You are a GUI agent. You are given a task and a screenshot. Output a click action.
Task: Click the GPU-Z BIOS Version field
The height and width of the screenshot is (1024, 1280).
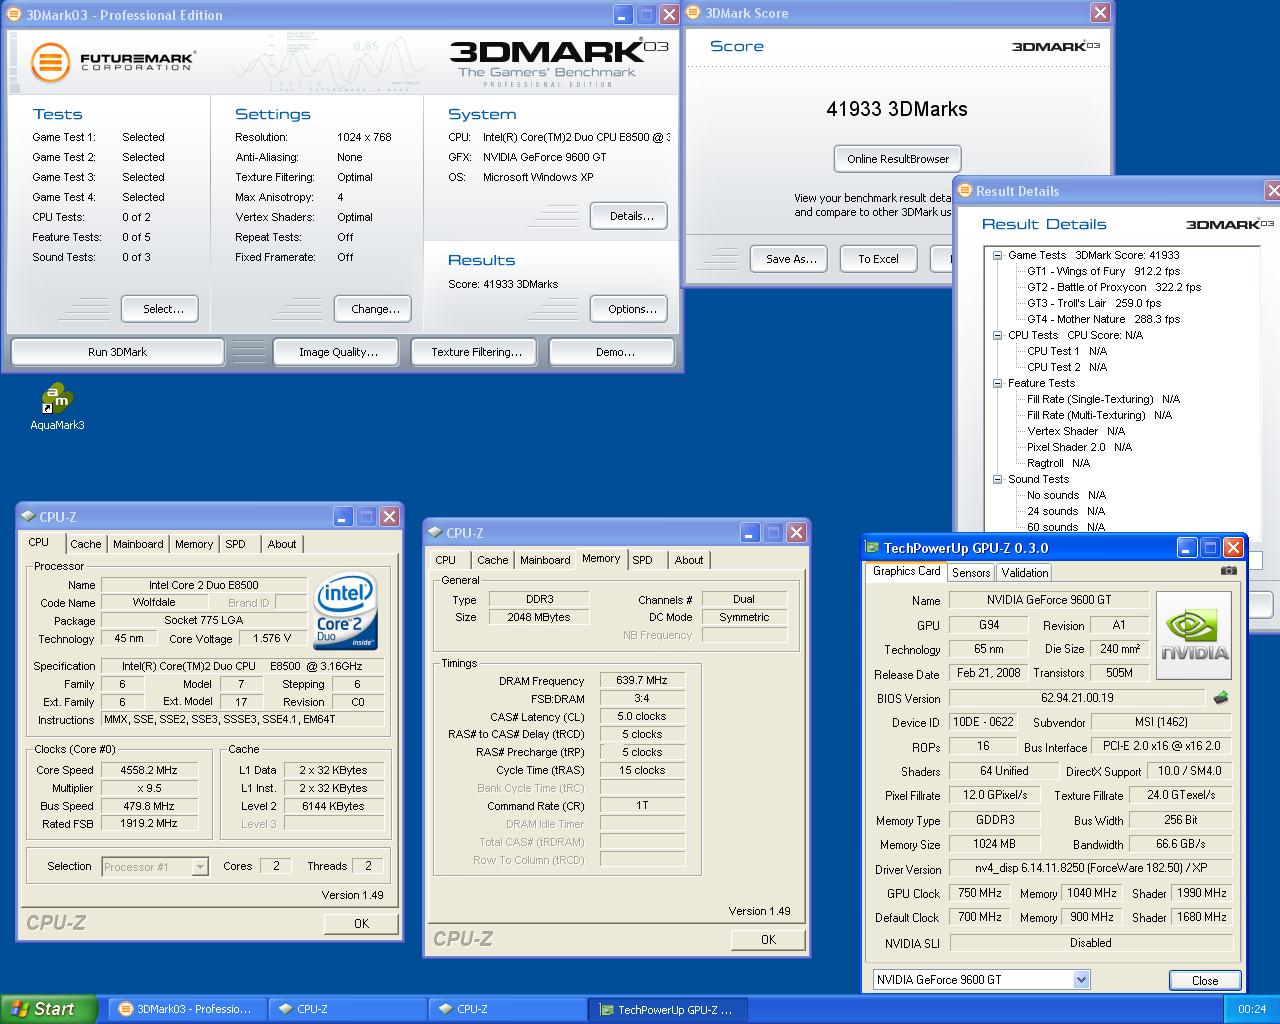(1077, 698)
